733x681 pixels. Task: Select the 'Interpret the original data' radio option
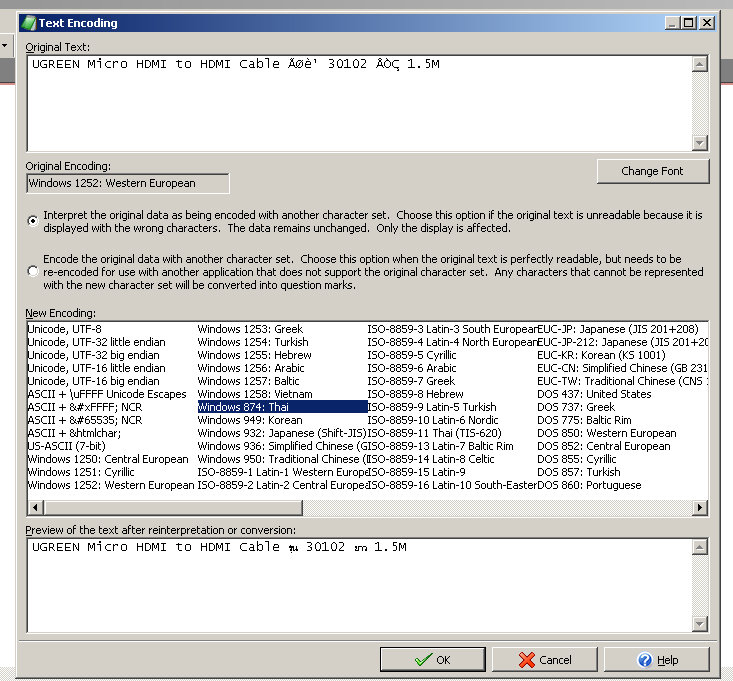point(33,221)
